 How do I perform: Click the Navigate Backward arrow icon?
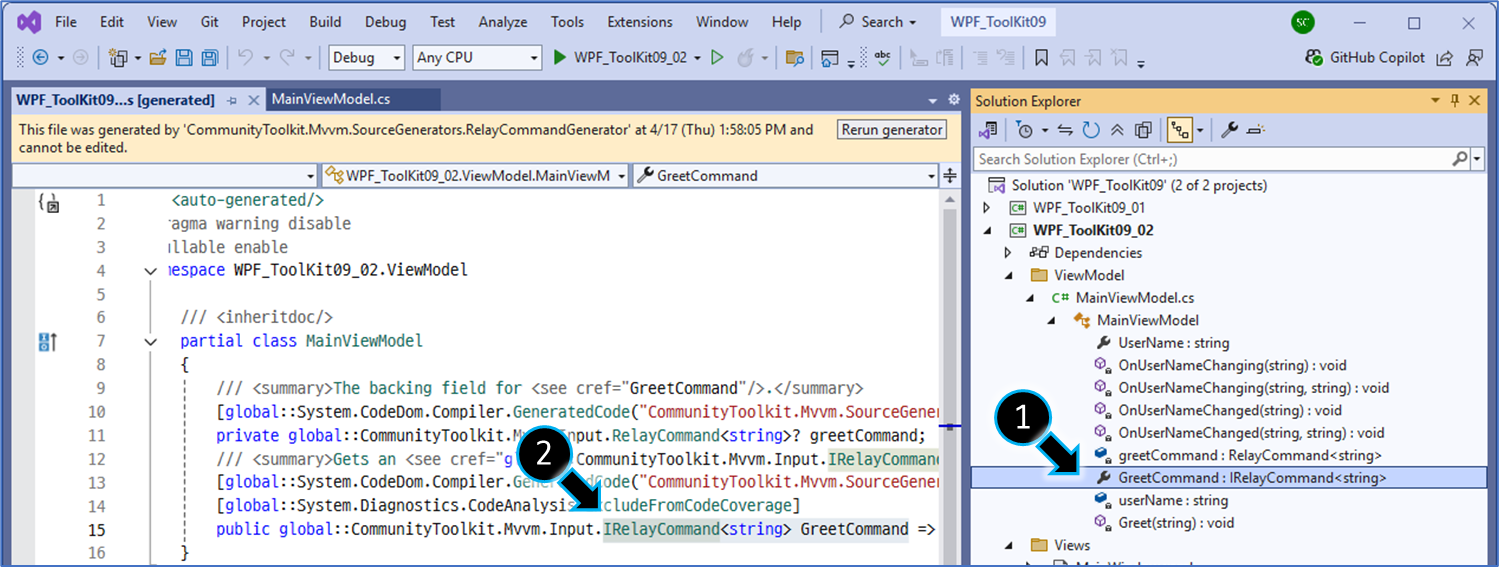pyautogui.click(x=41, y=58)
